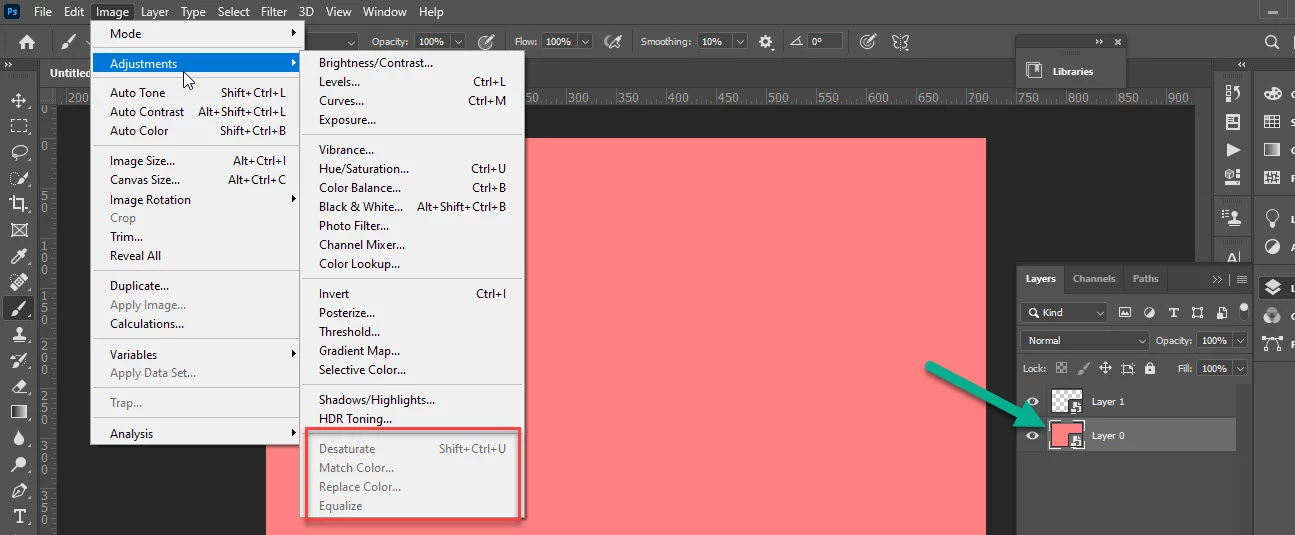The width and height of the screenshot is (1295, 535).
Task: Choose Brightness/Contrast adjustment
Action: pyautogui.click(x=412, y=63)
